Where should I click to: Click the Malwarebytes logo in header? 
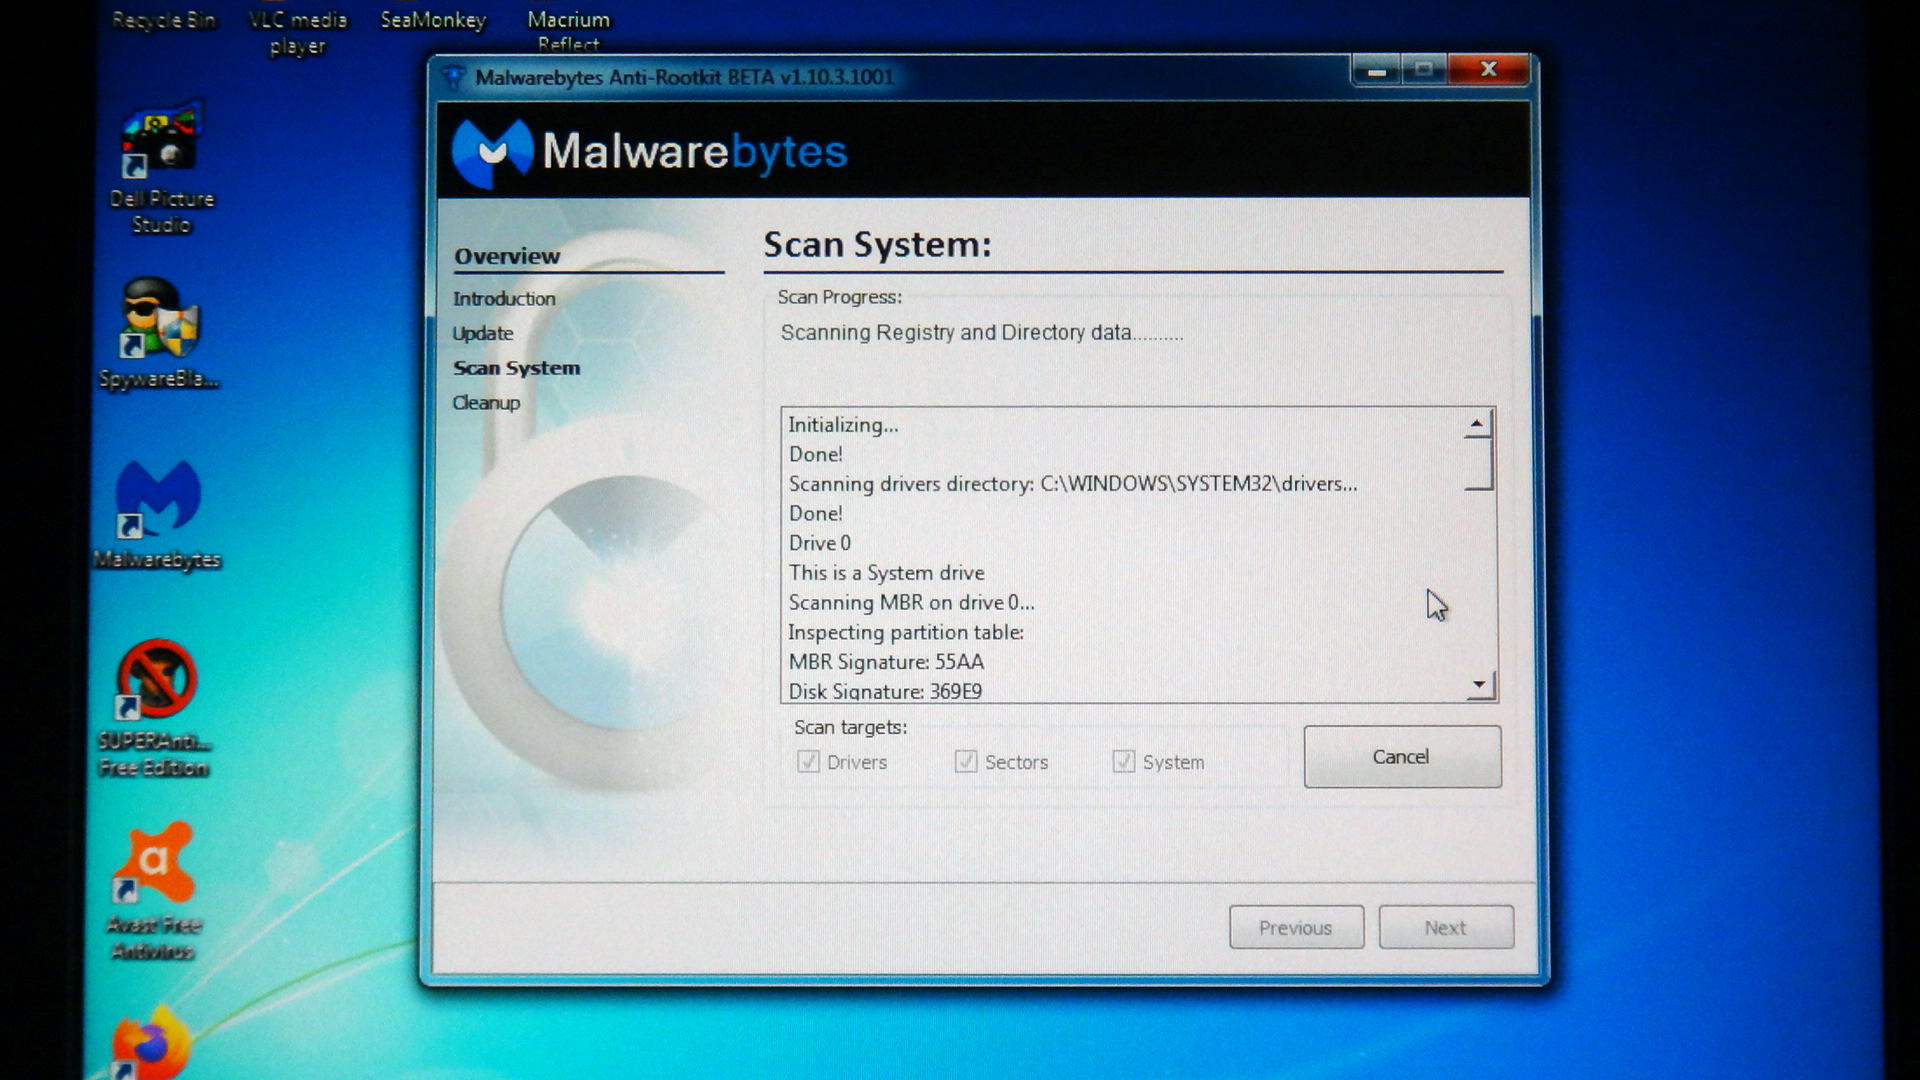650,152
